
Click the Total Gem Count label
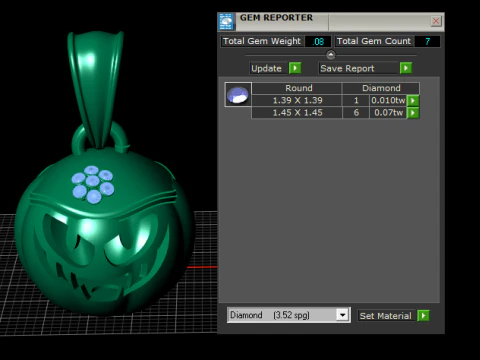click(374, 41)
